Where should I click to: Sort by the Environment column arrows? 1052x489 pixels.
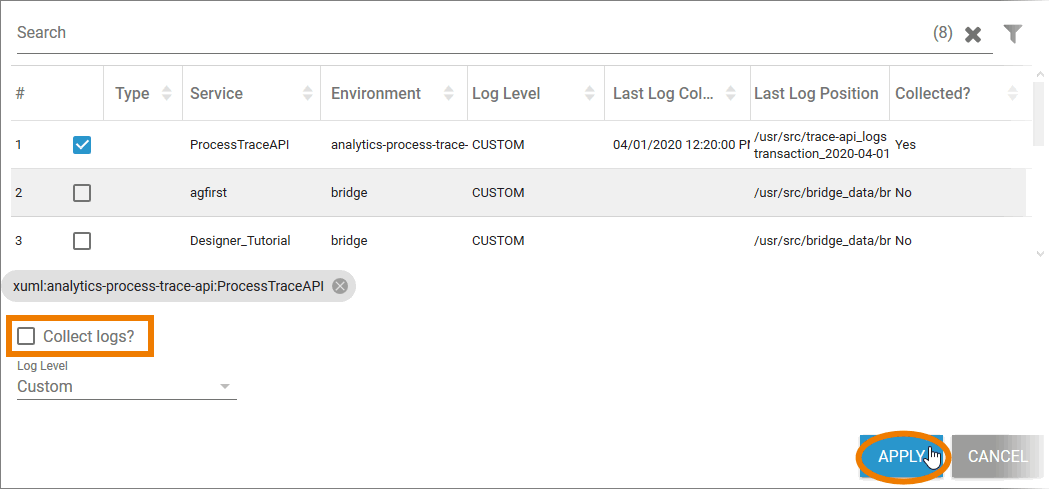pyautogui.click(x=453, y=93)
